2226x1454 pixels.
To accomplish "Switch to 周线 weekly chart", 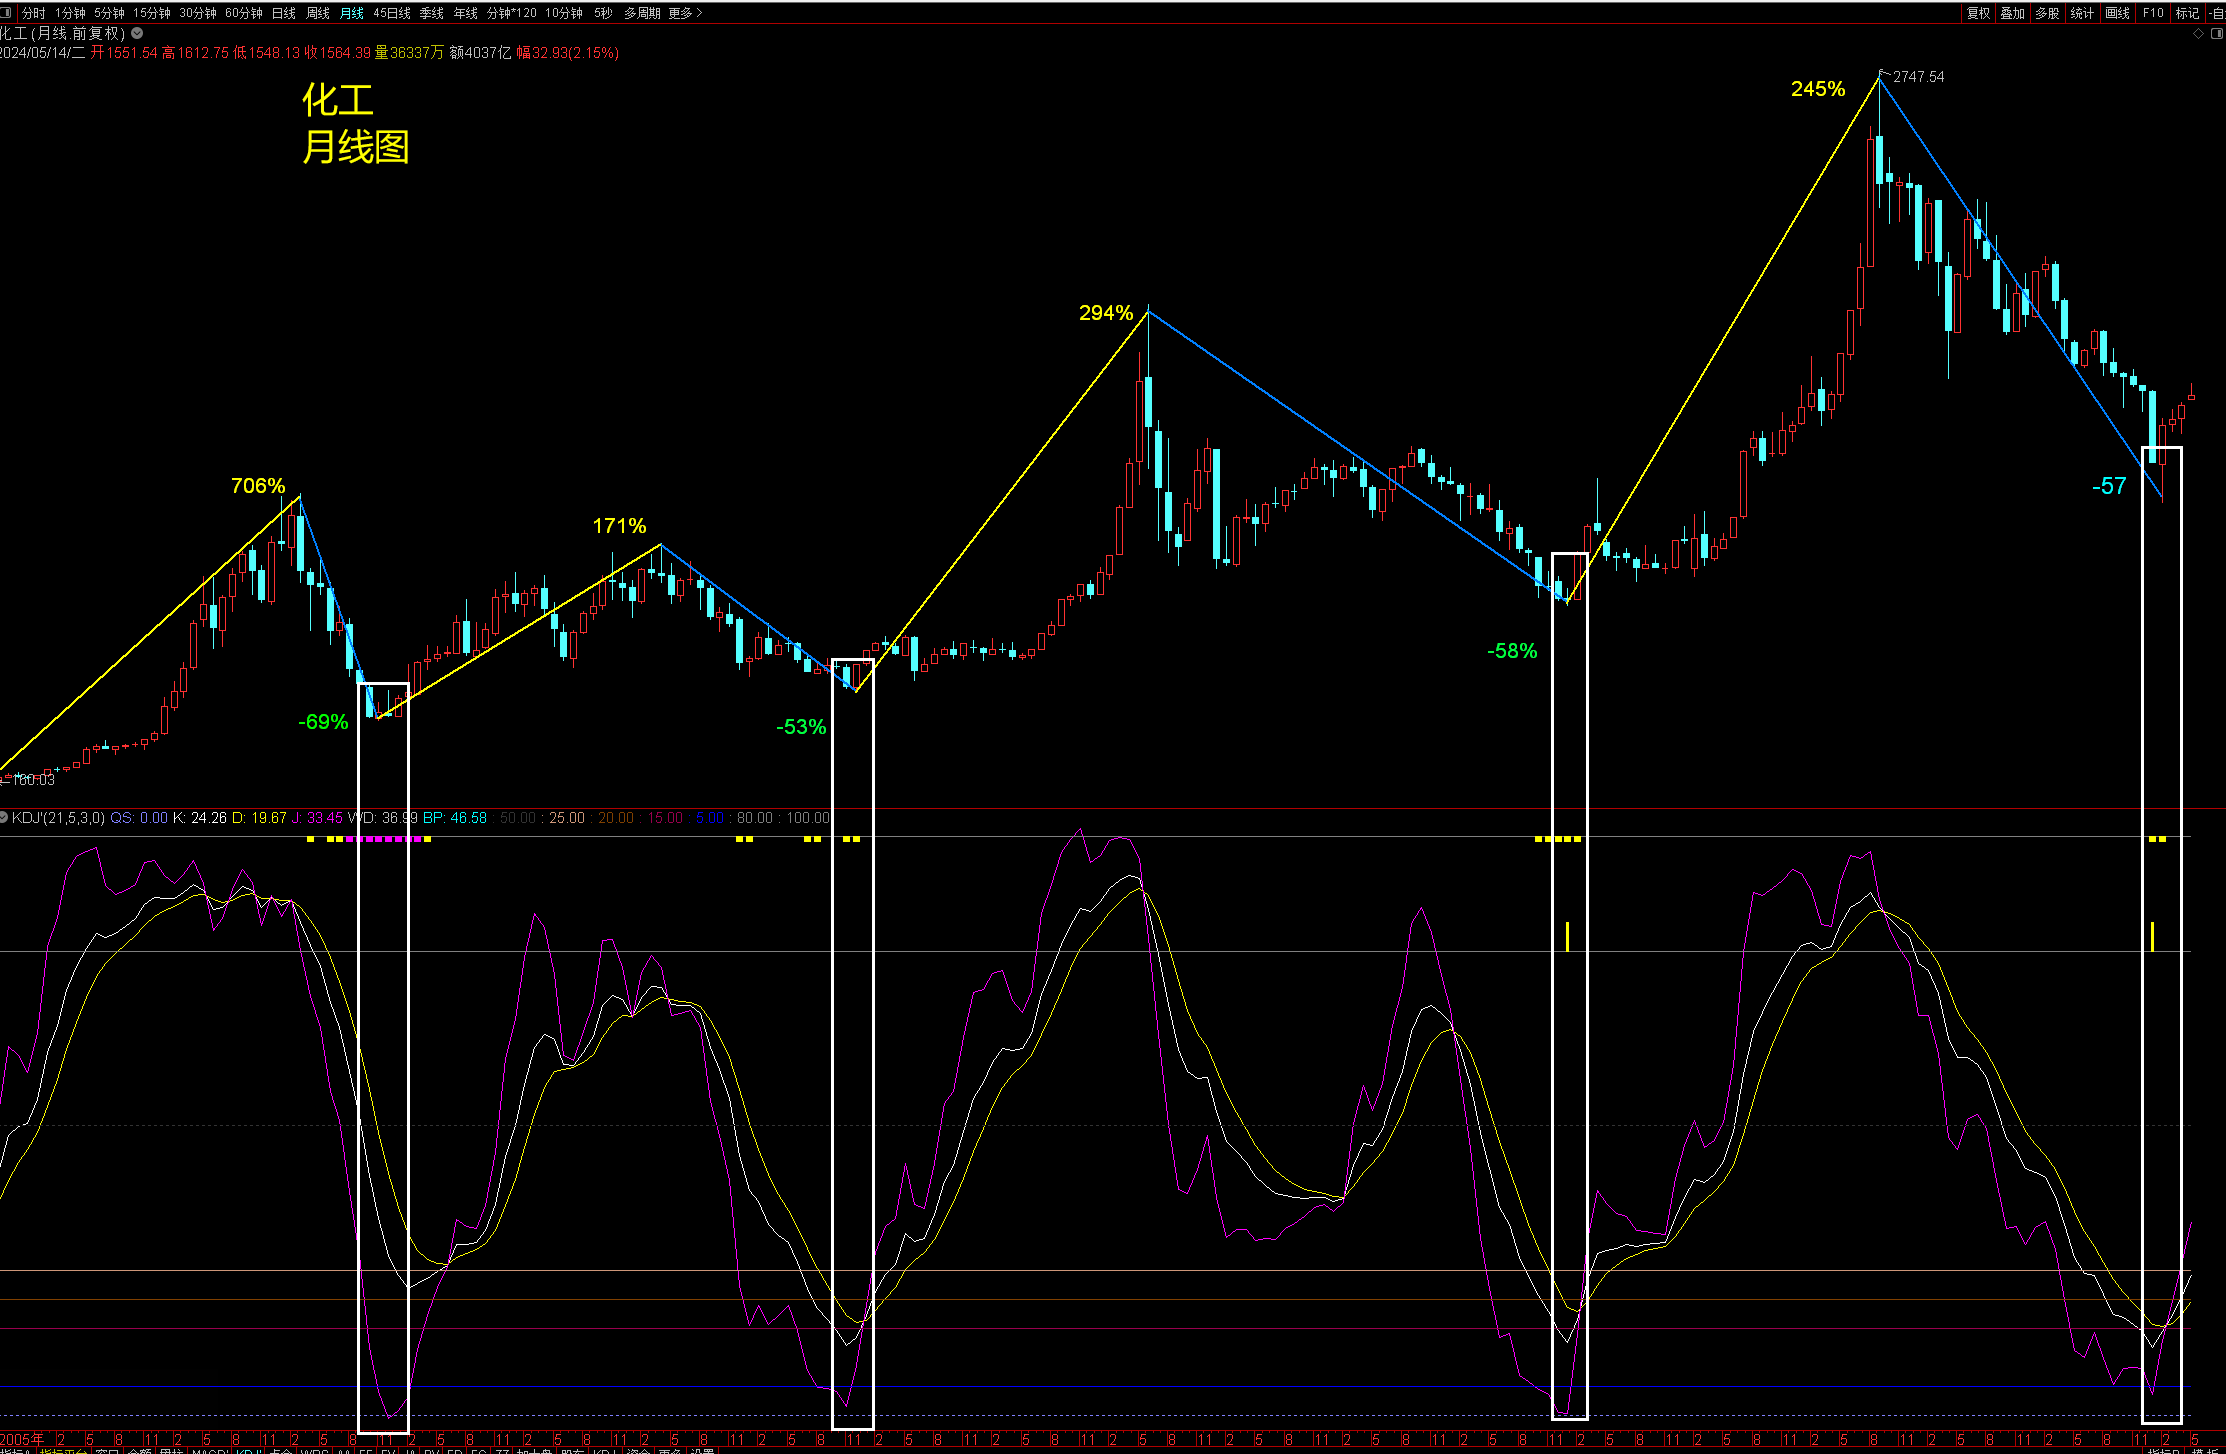I will (318, 13).
